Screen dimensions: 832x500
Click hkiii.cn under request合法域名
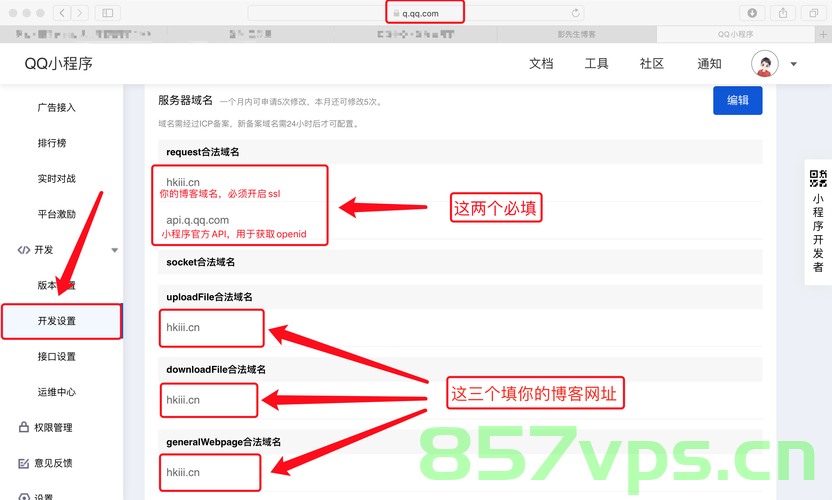[183, 182]
